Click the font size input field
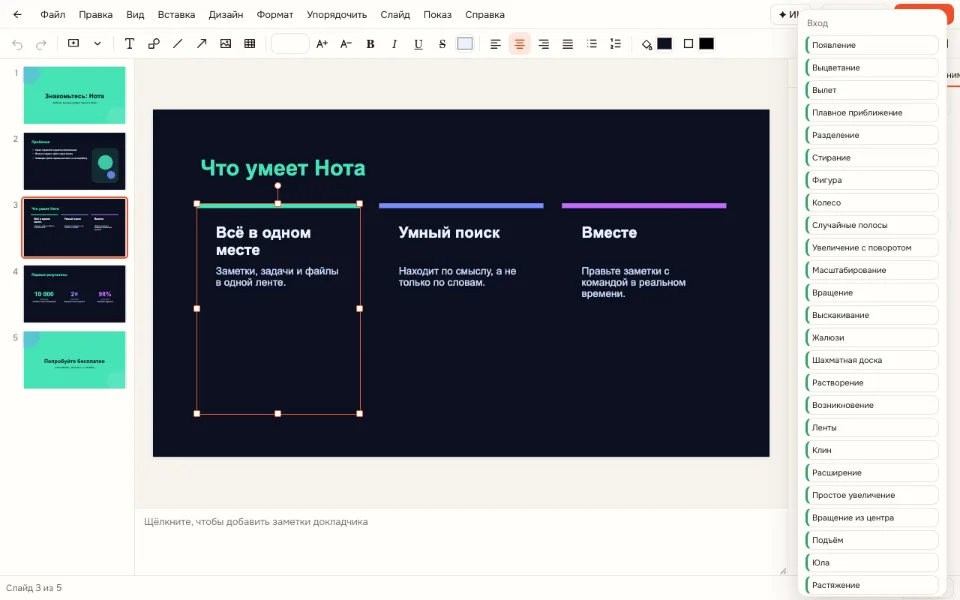 click(x=290, y=43)
